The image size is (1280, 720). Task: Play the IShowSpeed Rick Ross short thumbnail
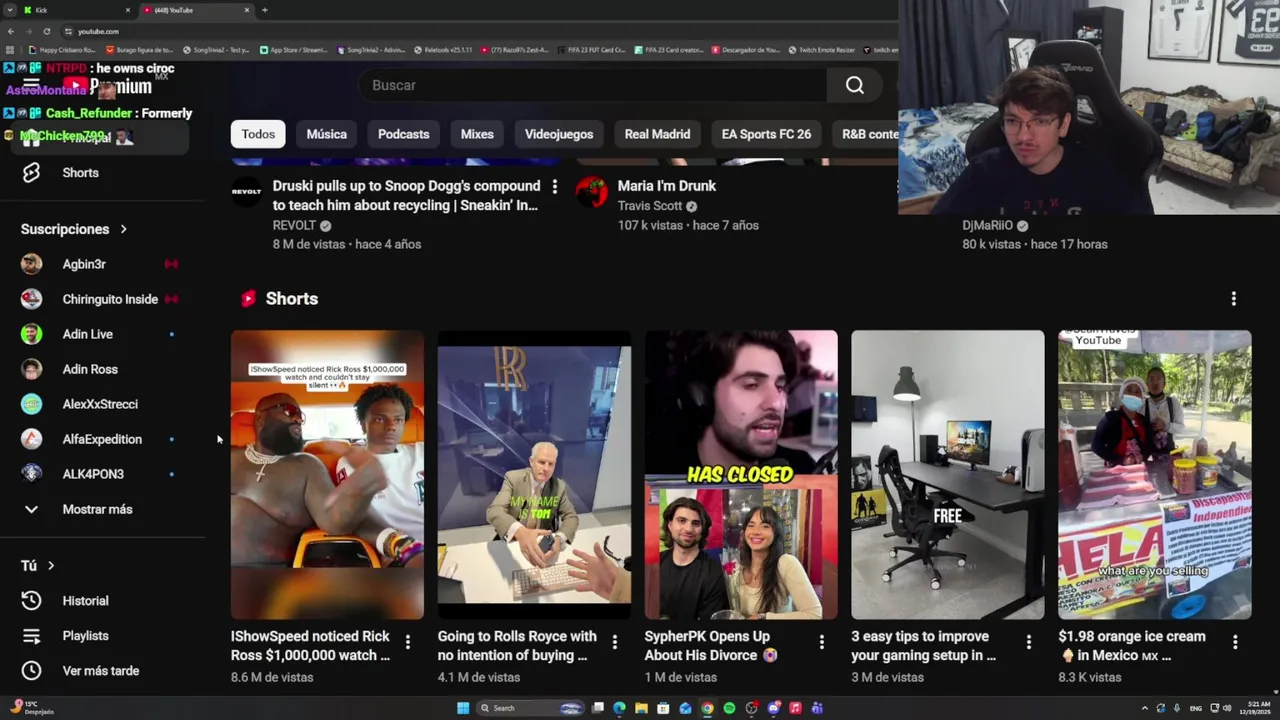click(x=327, y=474)
